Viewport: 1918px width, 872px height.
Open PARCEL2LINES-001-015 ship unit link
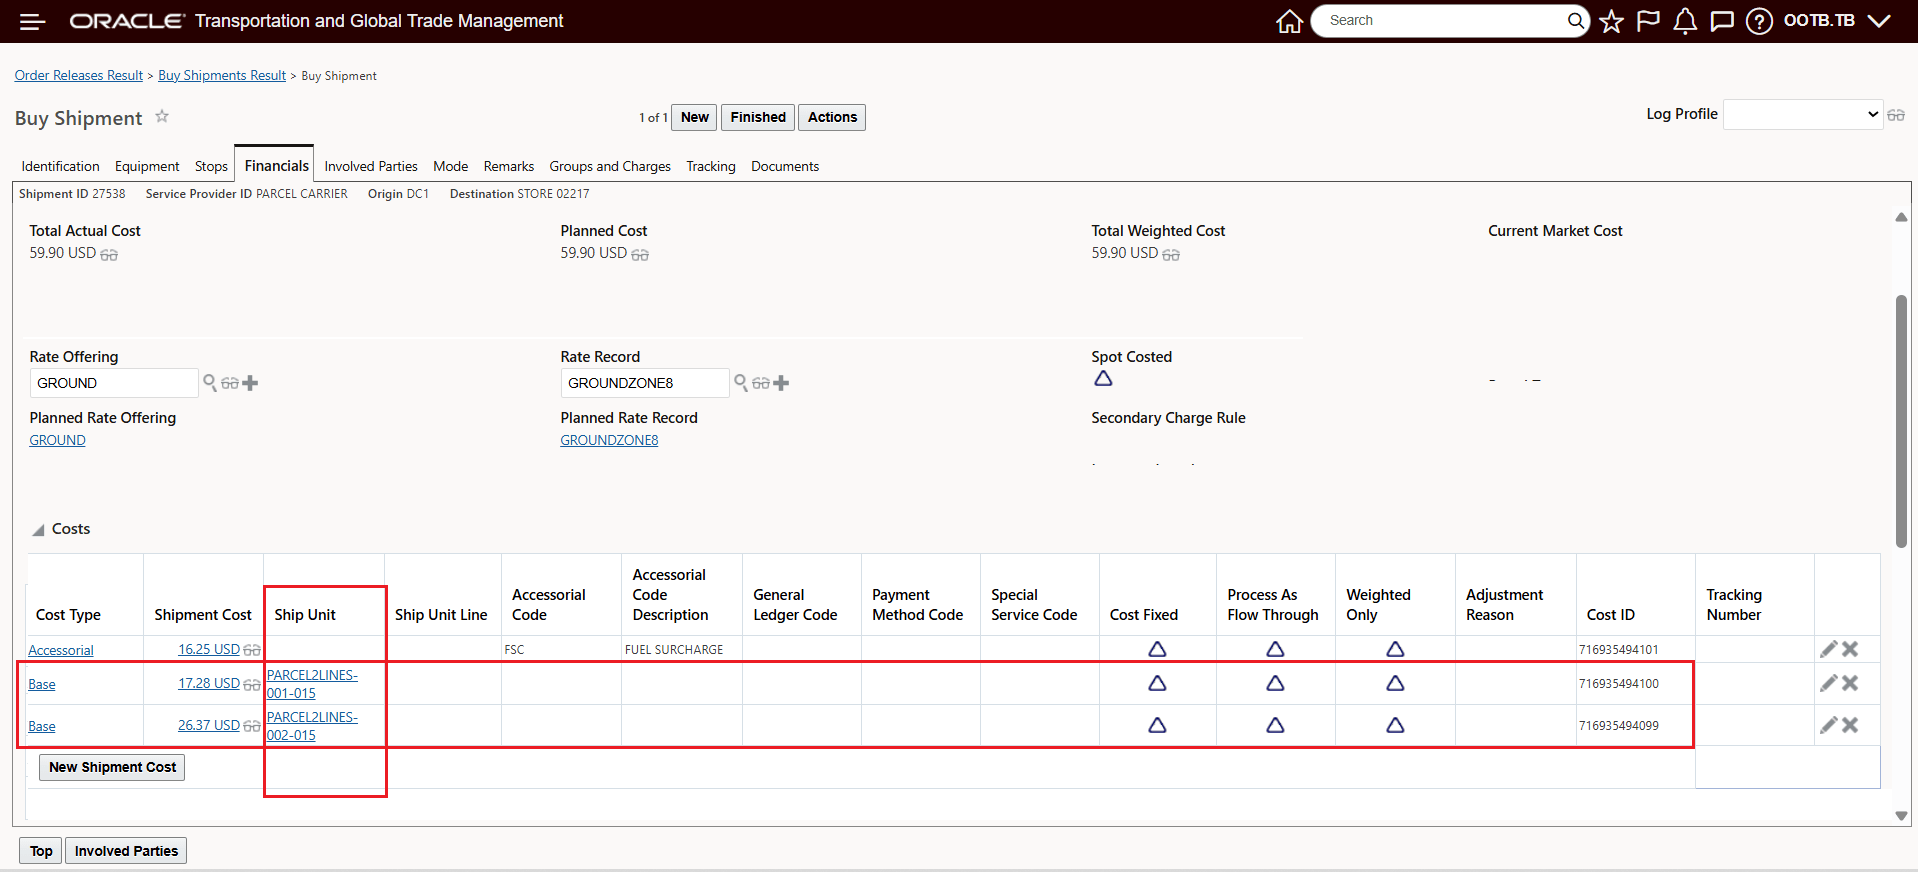point(312,684)
